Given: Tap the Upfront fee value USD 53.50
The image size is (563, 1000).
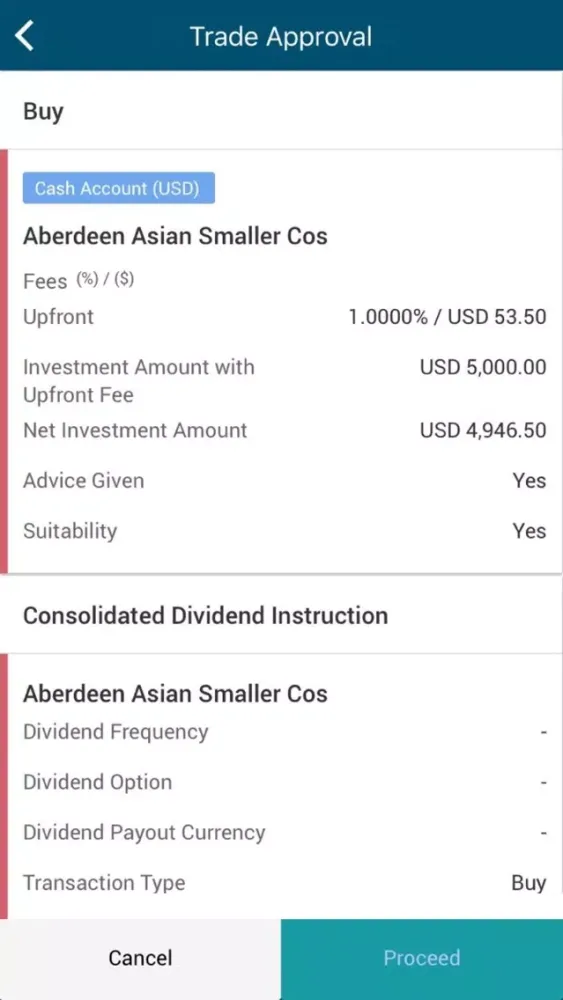Looking at the screenshot, I should pos(497,317).
